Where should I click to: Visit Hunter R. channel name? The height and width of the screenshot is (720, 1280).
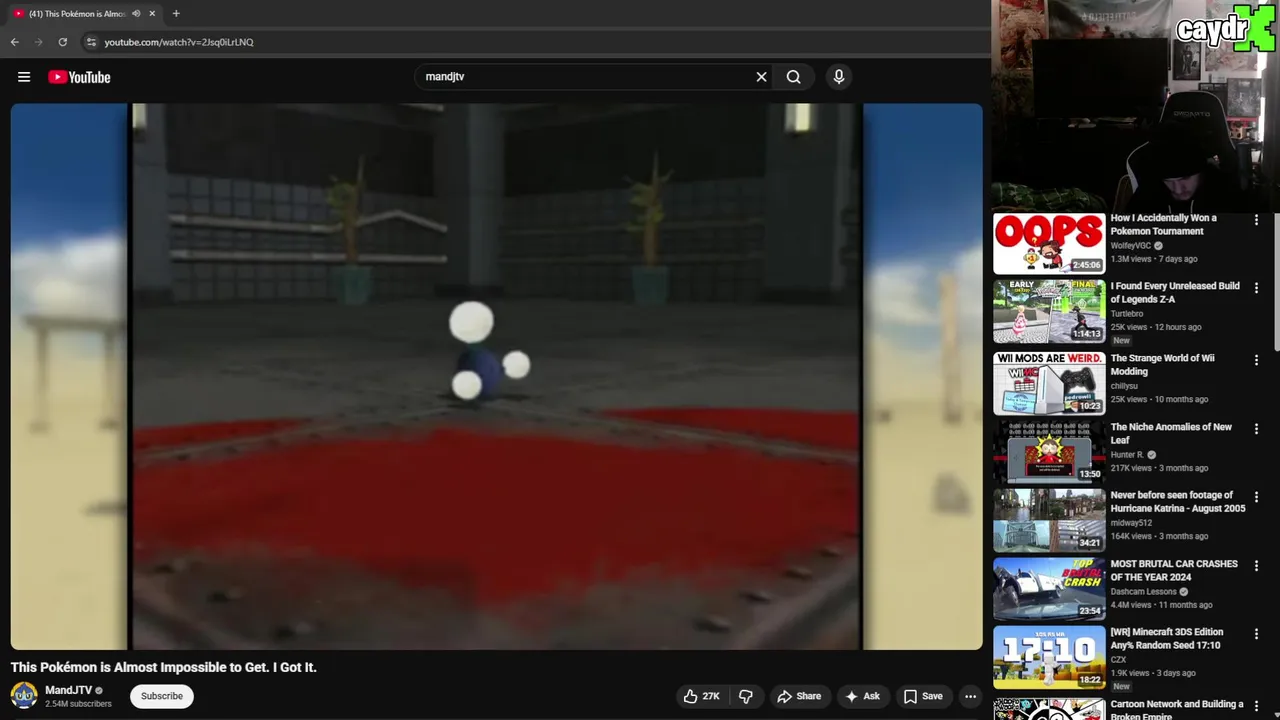click(x=1127, y=455)
